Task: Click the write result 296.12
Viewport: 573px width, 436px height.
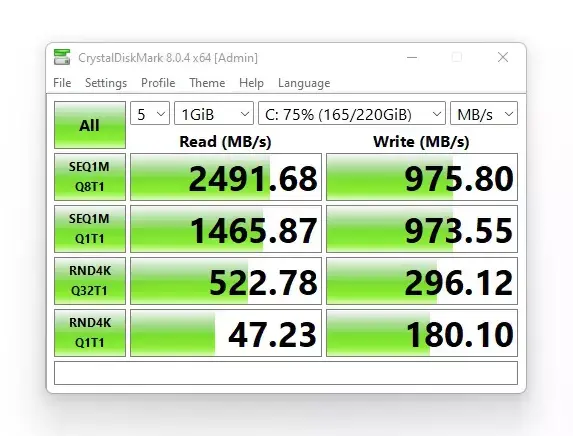Action: pos(422,281)
